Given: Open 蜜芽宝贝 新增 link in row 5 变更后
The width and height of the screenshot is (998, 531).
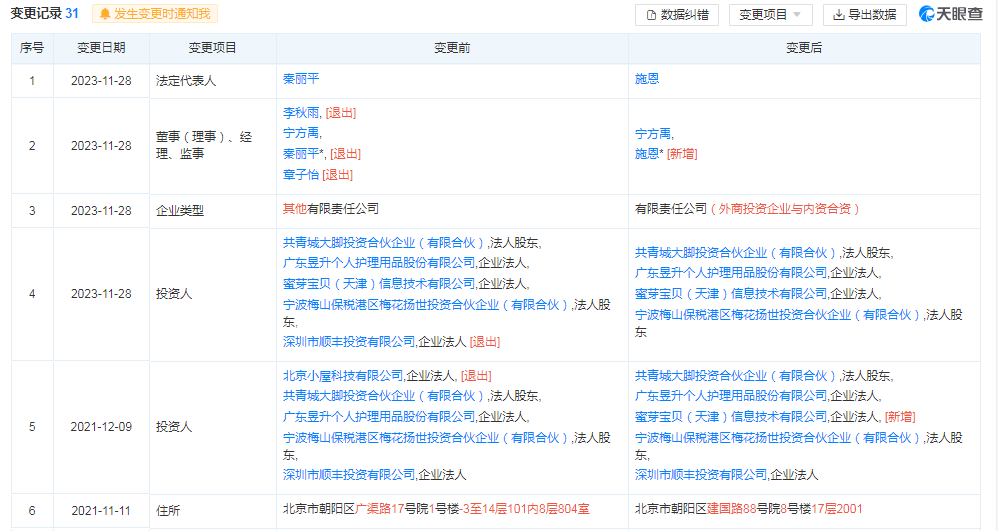Looking at the screenshot, I should (x=731, y=417).
